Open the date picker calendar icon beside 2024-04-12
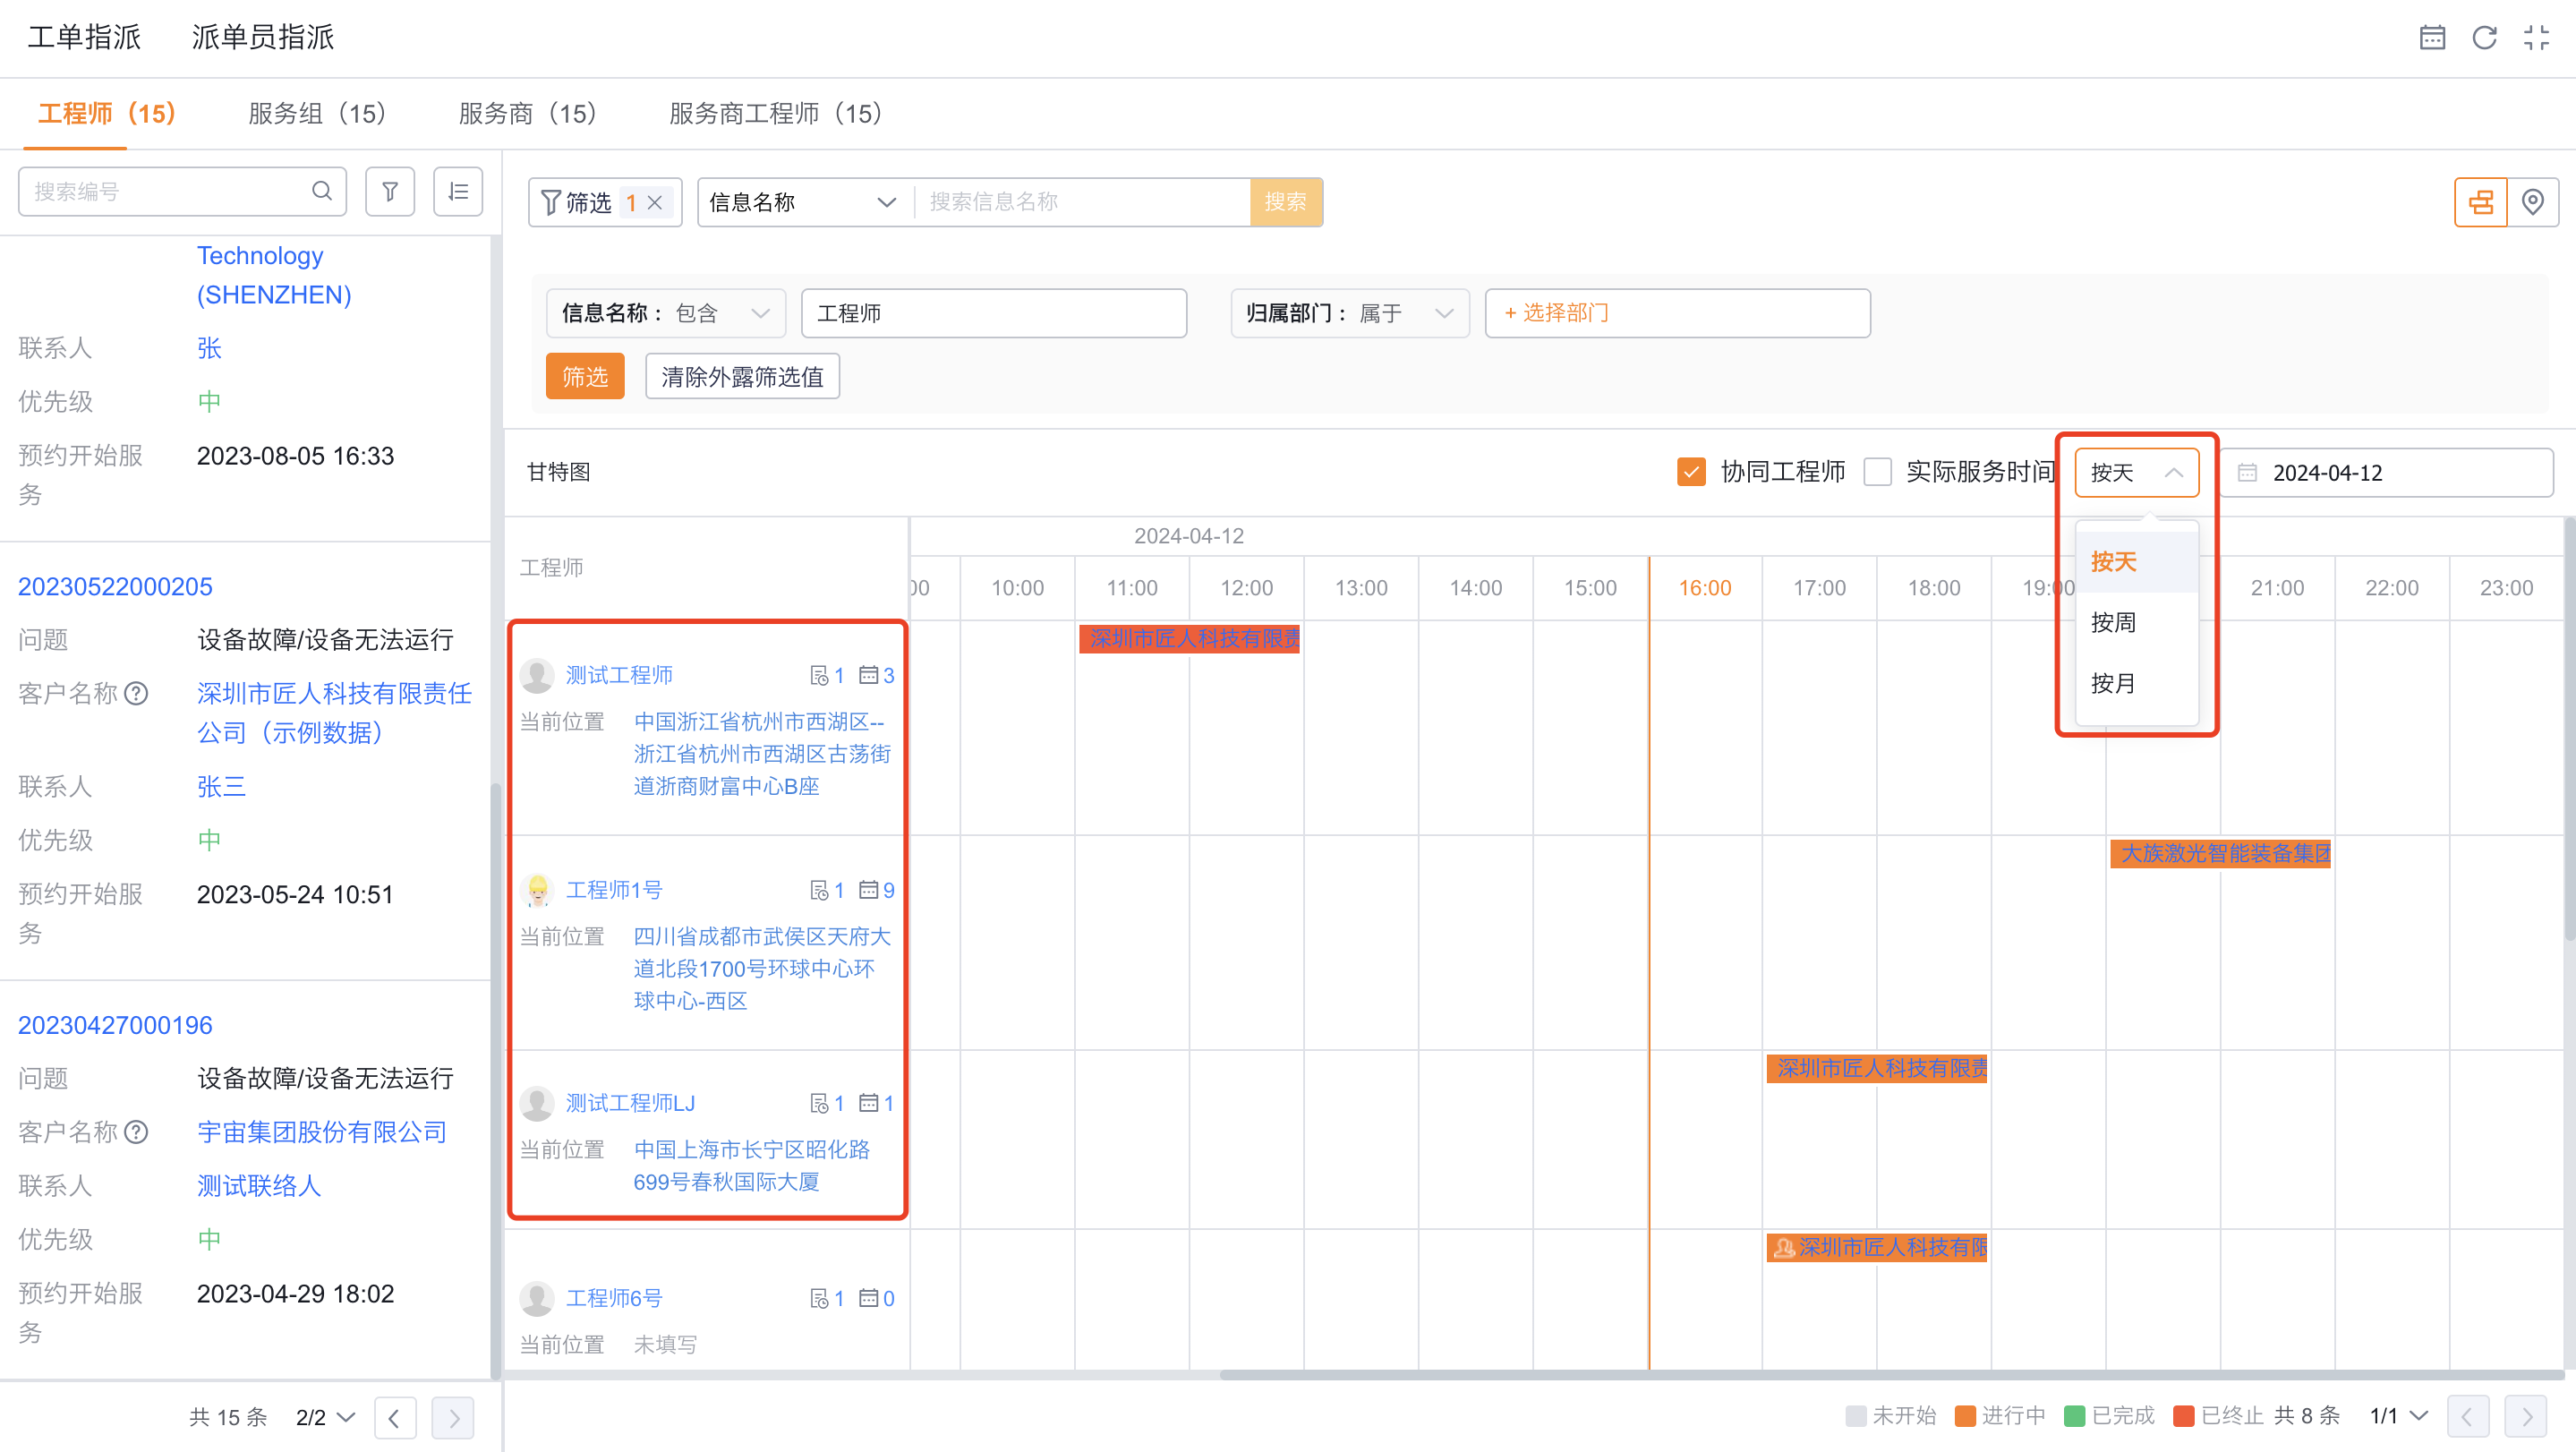Screen dimensions: 2576x1452 click(x=2247, y=472)
